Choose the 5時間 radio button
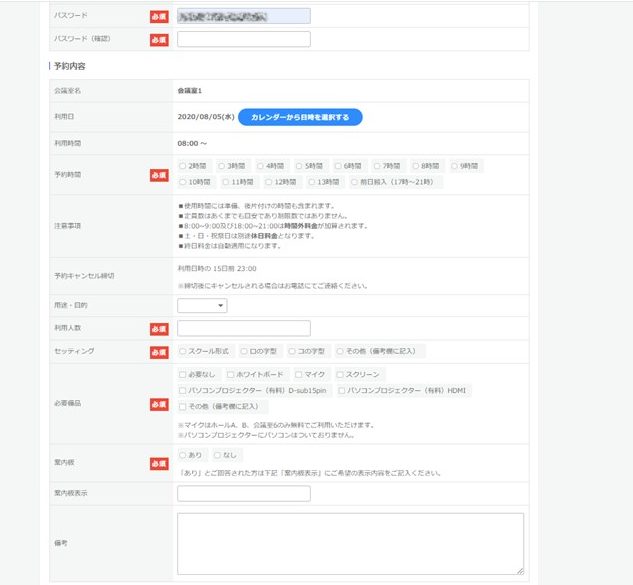The height and width of the screenshot is (585, 633). click(299, 166)
